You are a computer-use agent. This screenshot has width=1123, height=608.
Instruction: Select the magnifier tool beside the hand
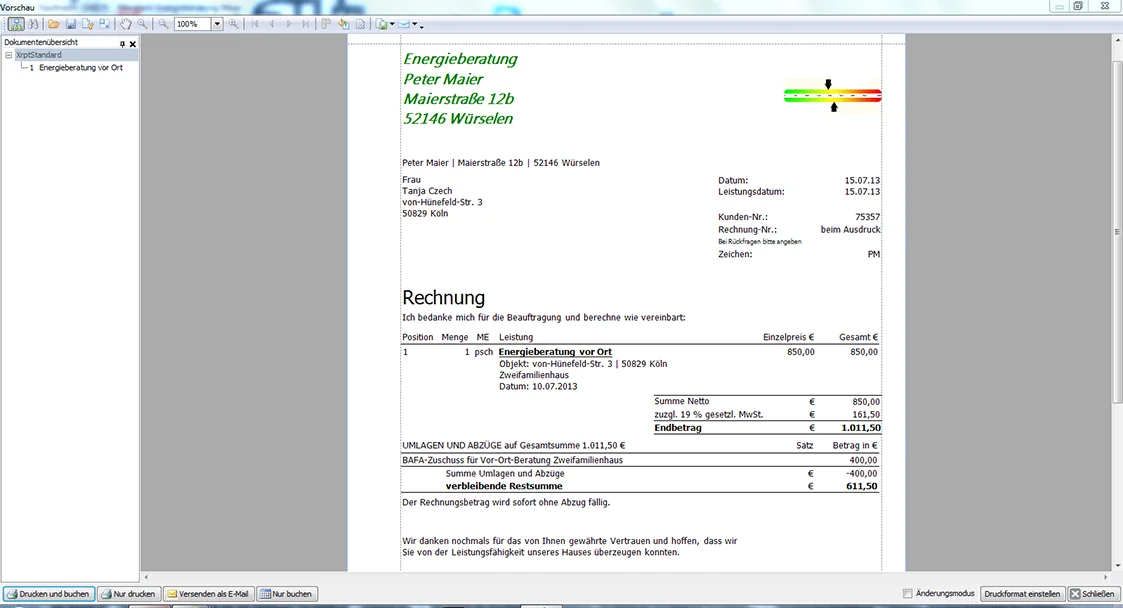[x=143, y=24]
